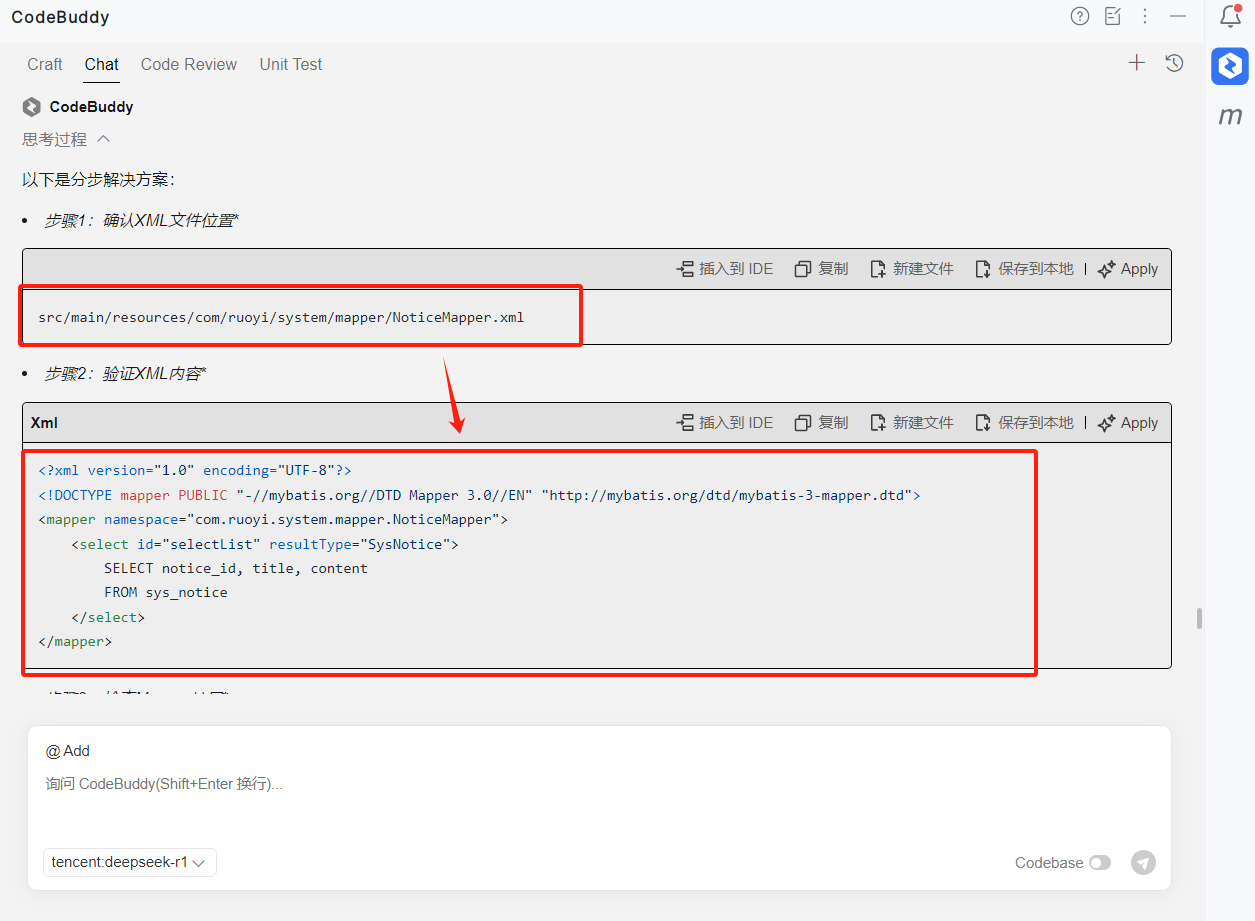Switch to the Unit Test tab
Image resolution: width=1255 pixels, height=921 pixels.
291,64
